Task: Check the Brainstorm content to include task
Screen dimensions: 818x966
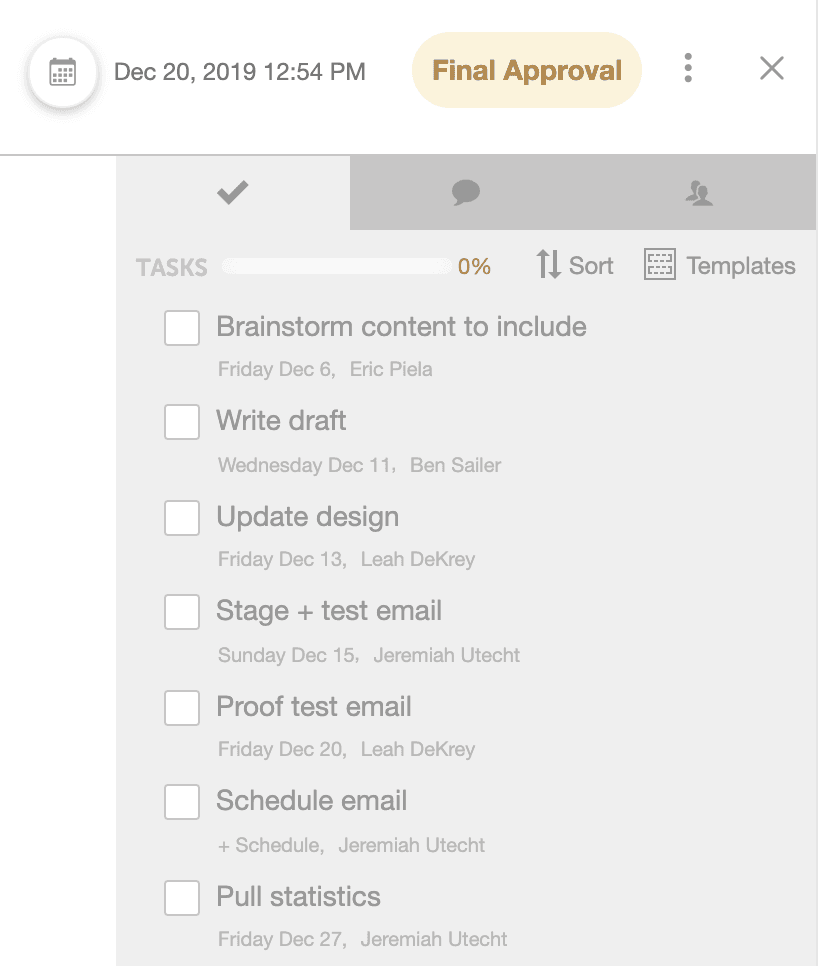Action: coord(182,328)
